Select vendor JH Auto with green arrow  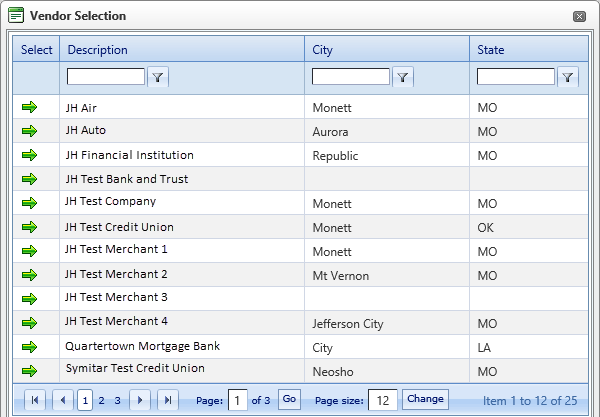[29, 131]
